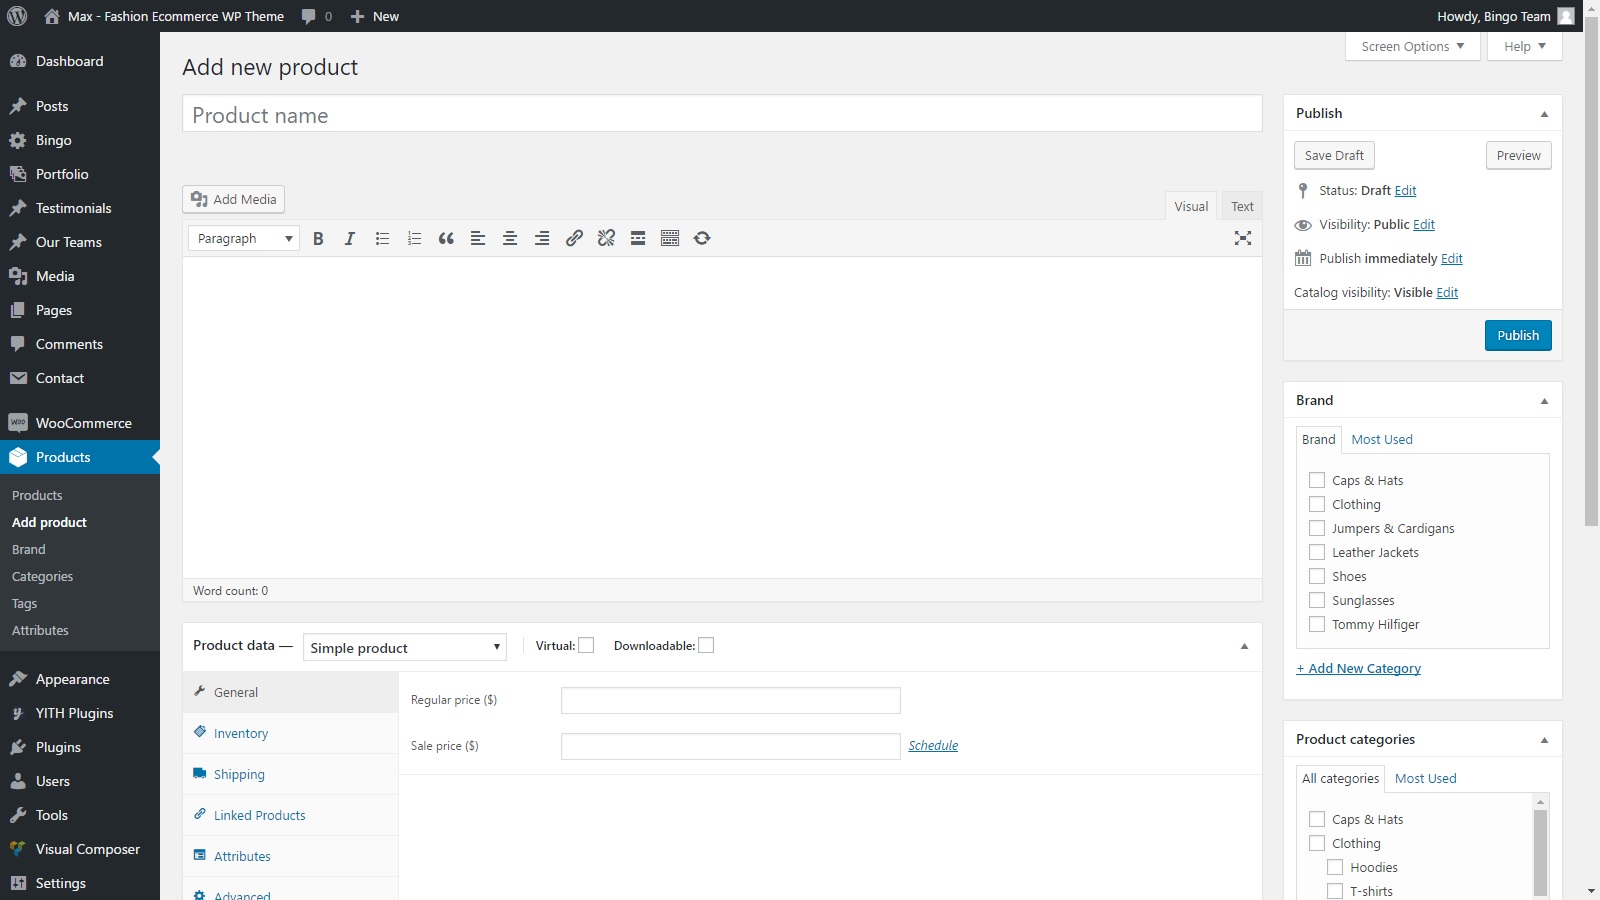Open the site home icon in admin bar
This screenshot has height=900, width=1600.
point(52,16)
